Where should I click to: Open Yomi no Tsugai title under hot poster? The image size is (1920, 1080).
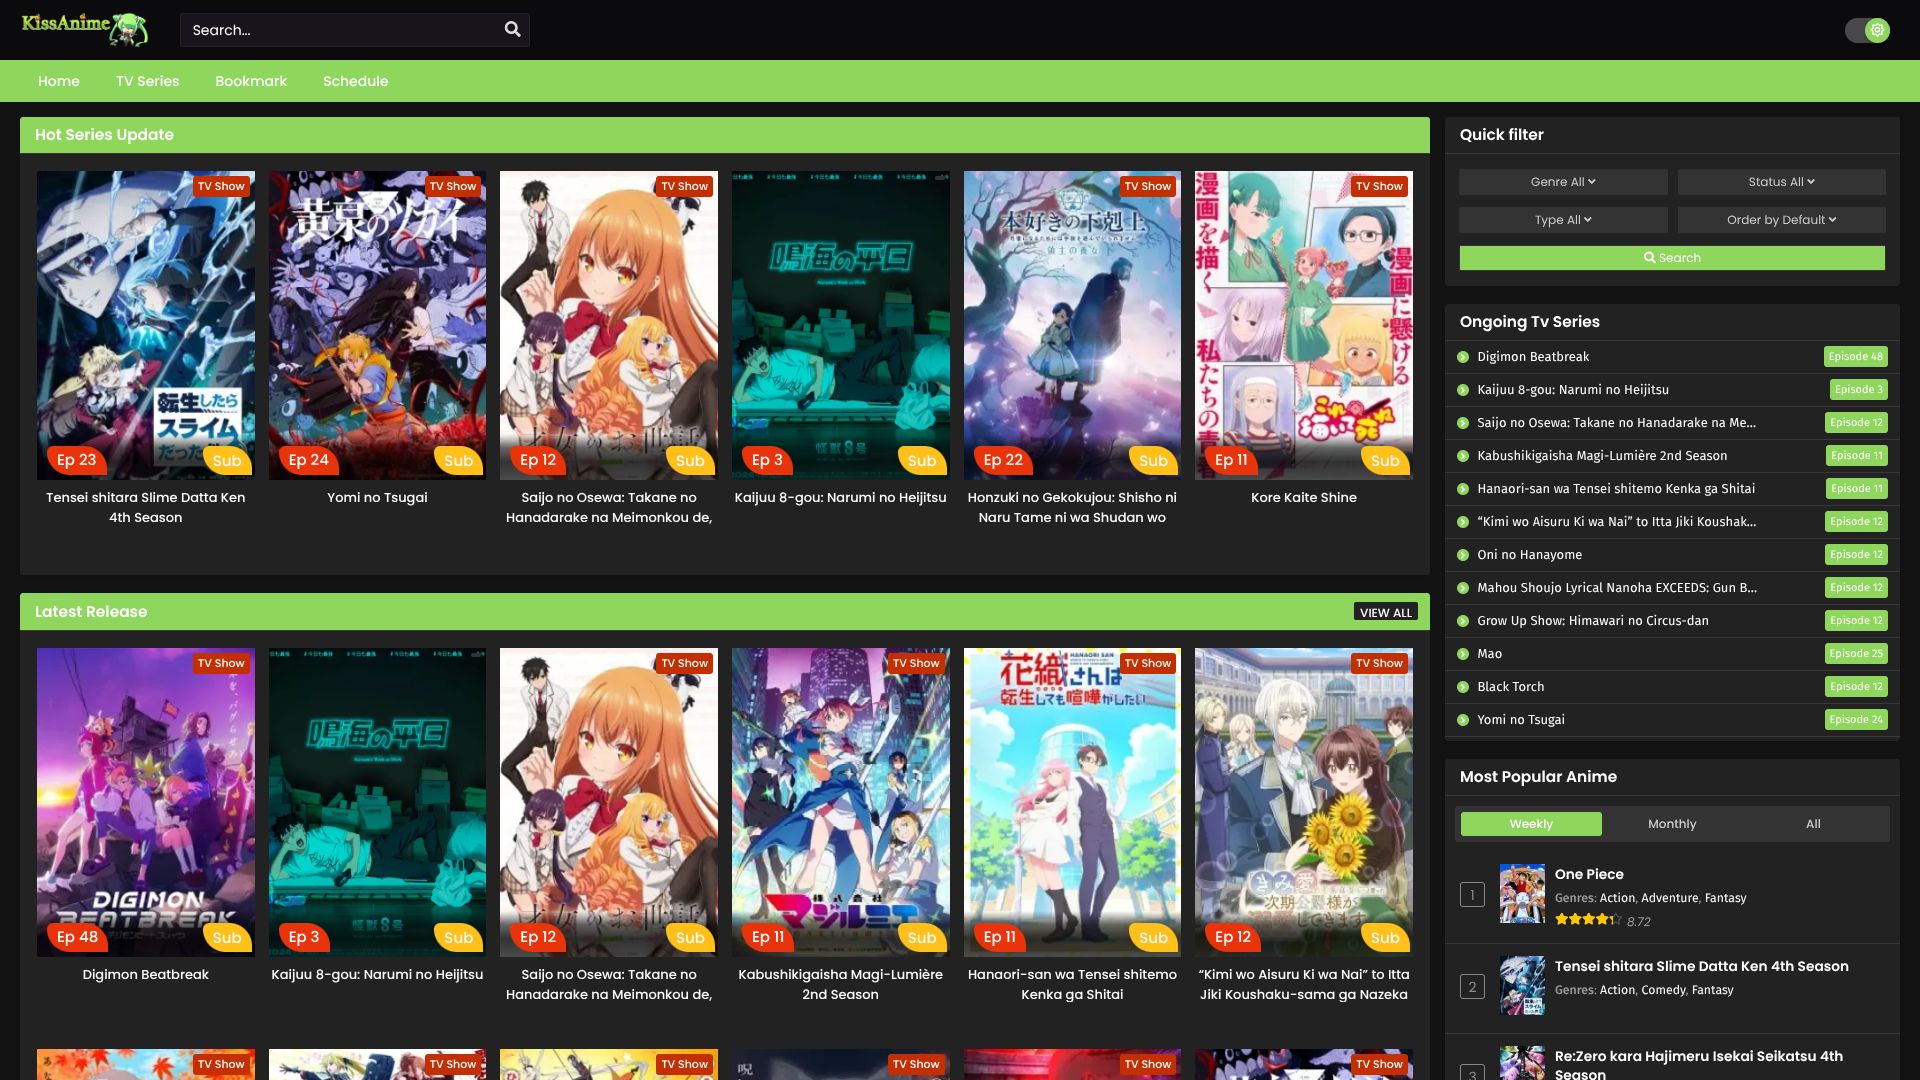pos(377,497)
